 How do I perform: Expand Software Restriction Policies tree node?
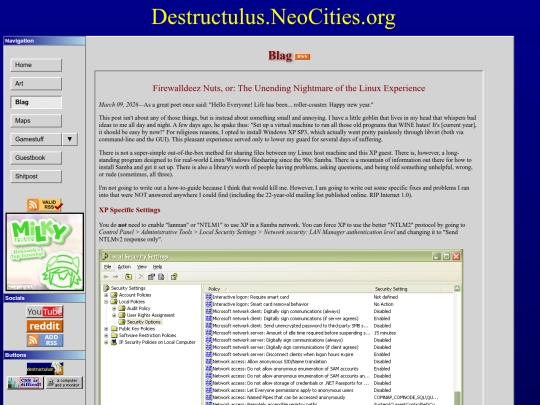pyautogui.click(x=106, y=335)
